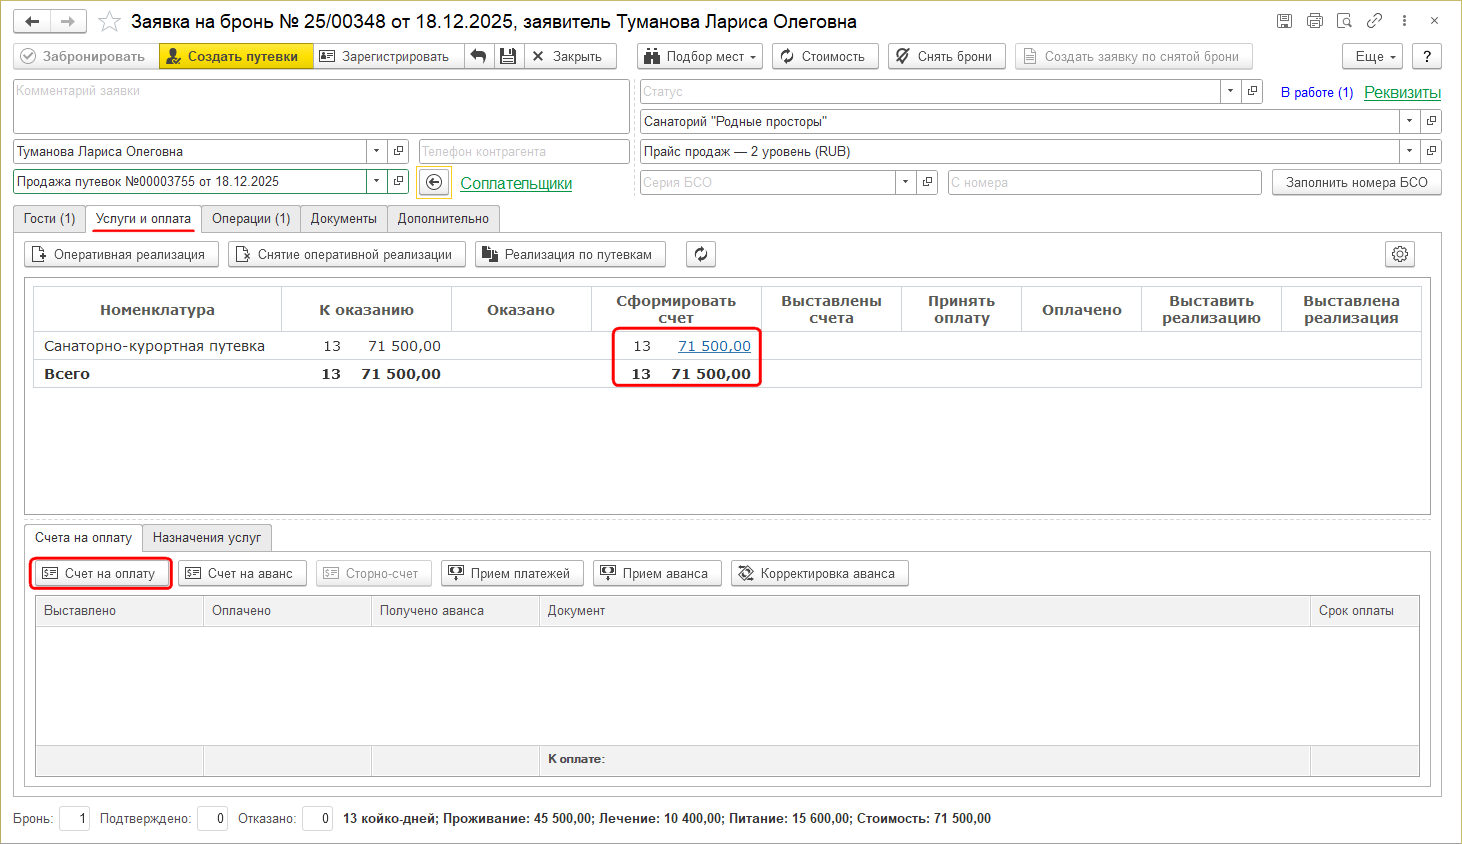Expand the Статус dropdown list
This screenshot has height=844, width=1462.
(1230, 91)
